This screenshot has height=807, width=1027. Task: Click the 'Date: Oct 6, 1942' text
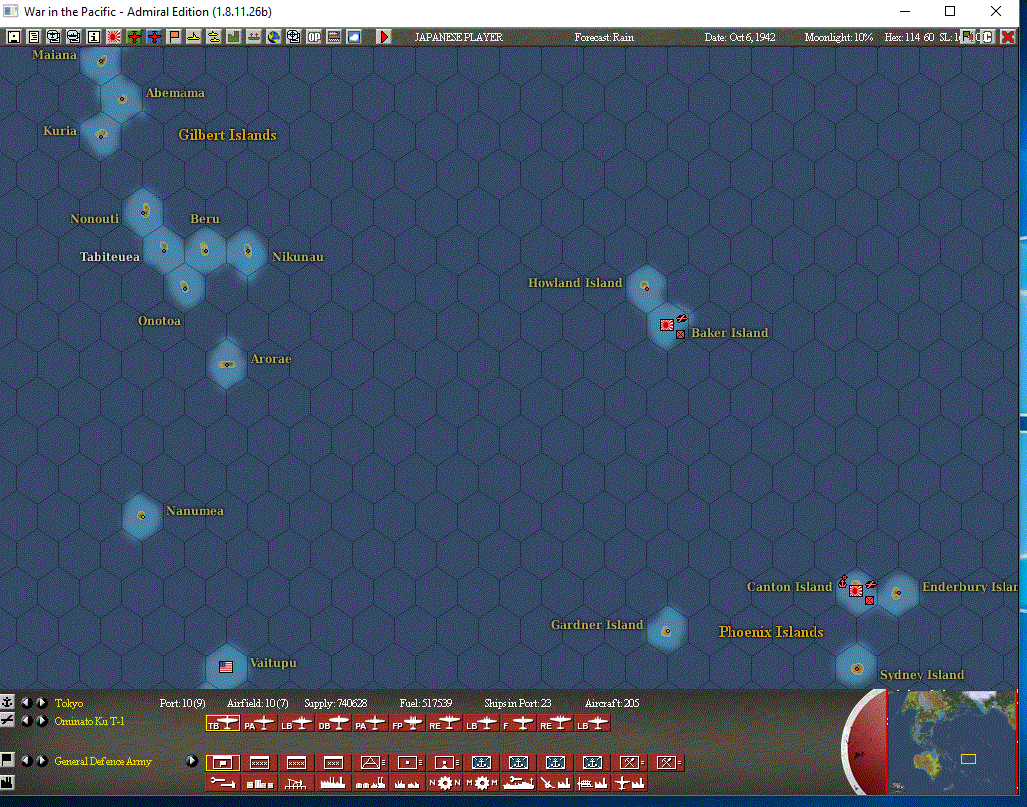coord(739,37)
